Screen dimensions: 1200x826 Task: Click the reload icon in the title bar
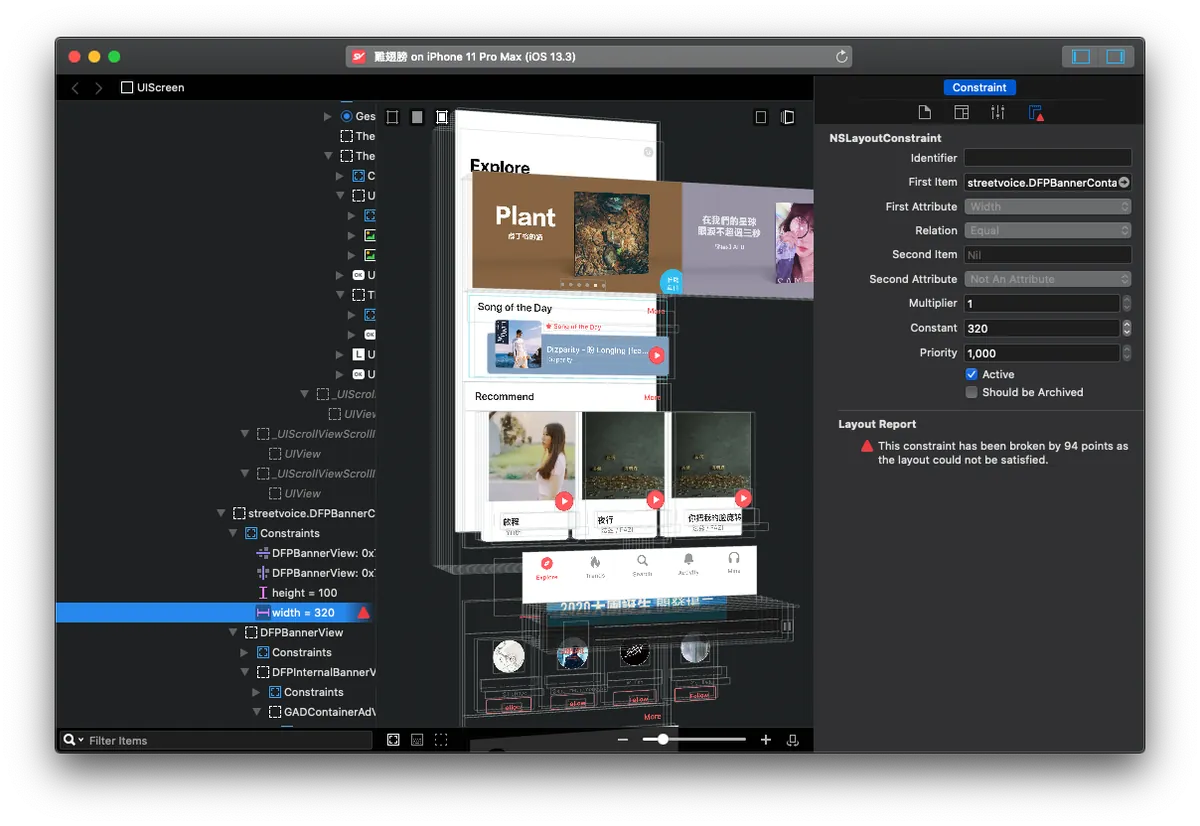842,57
